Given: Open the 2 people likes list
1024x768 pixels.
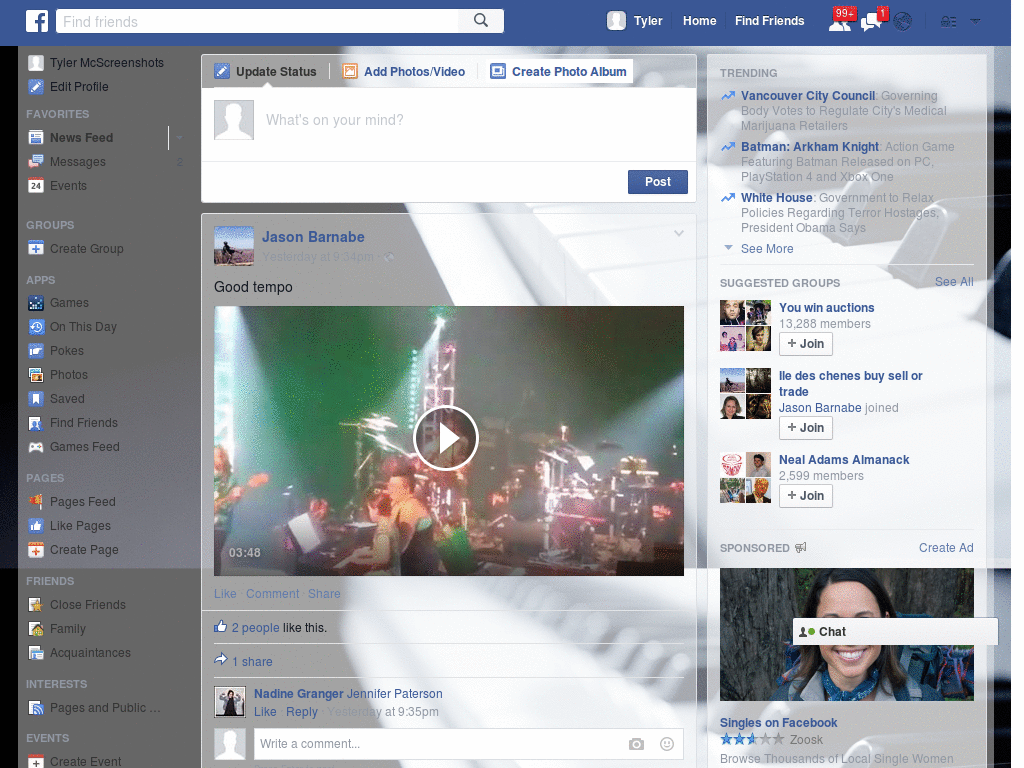Looking at the screenshot, I should 255,628.
